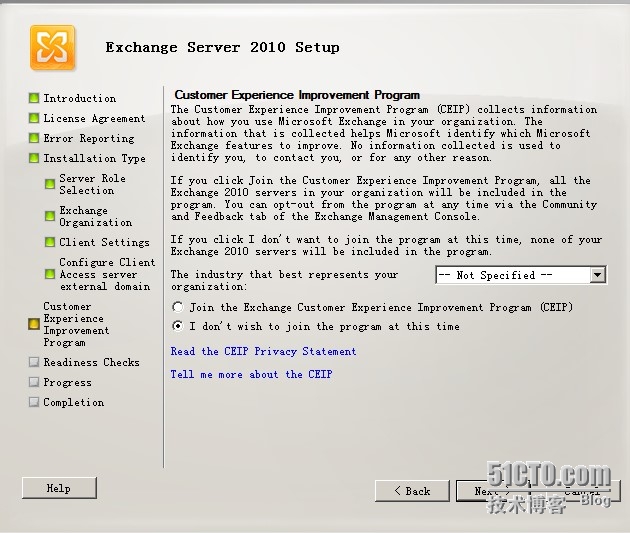Click the green Introduction step indicator
This screenshot has height=533, width=630.
[34, 98]
